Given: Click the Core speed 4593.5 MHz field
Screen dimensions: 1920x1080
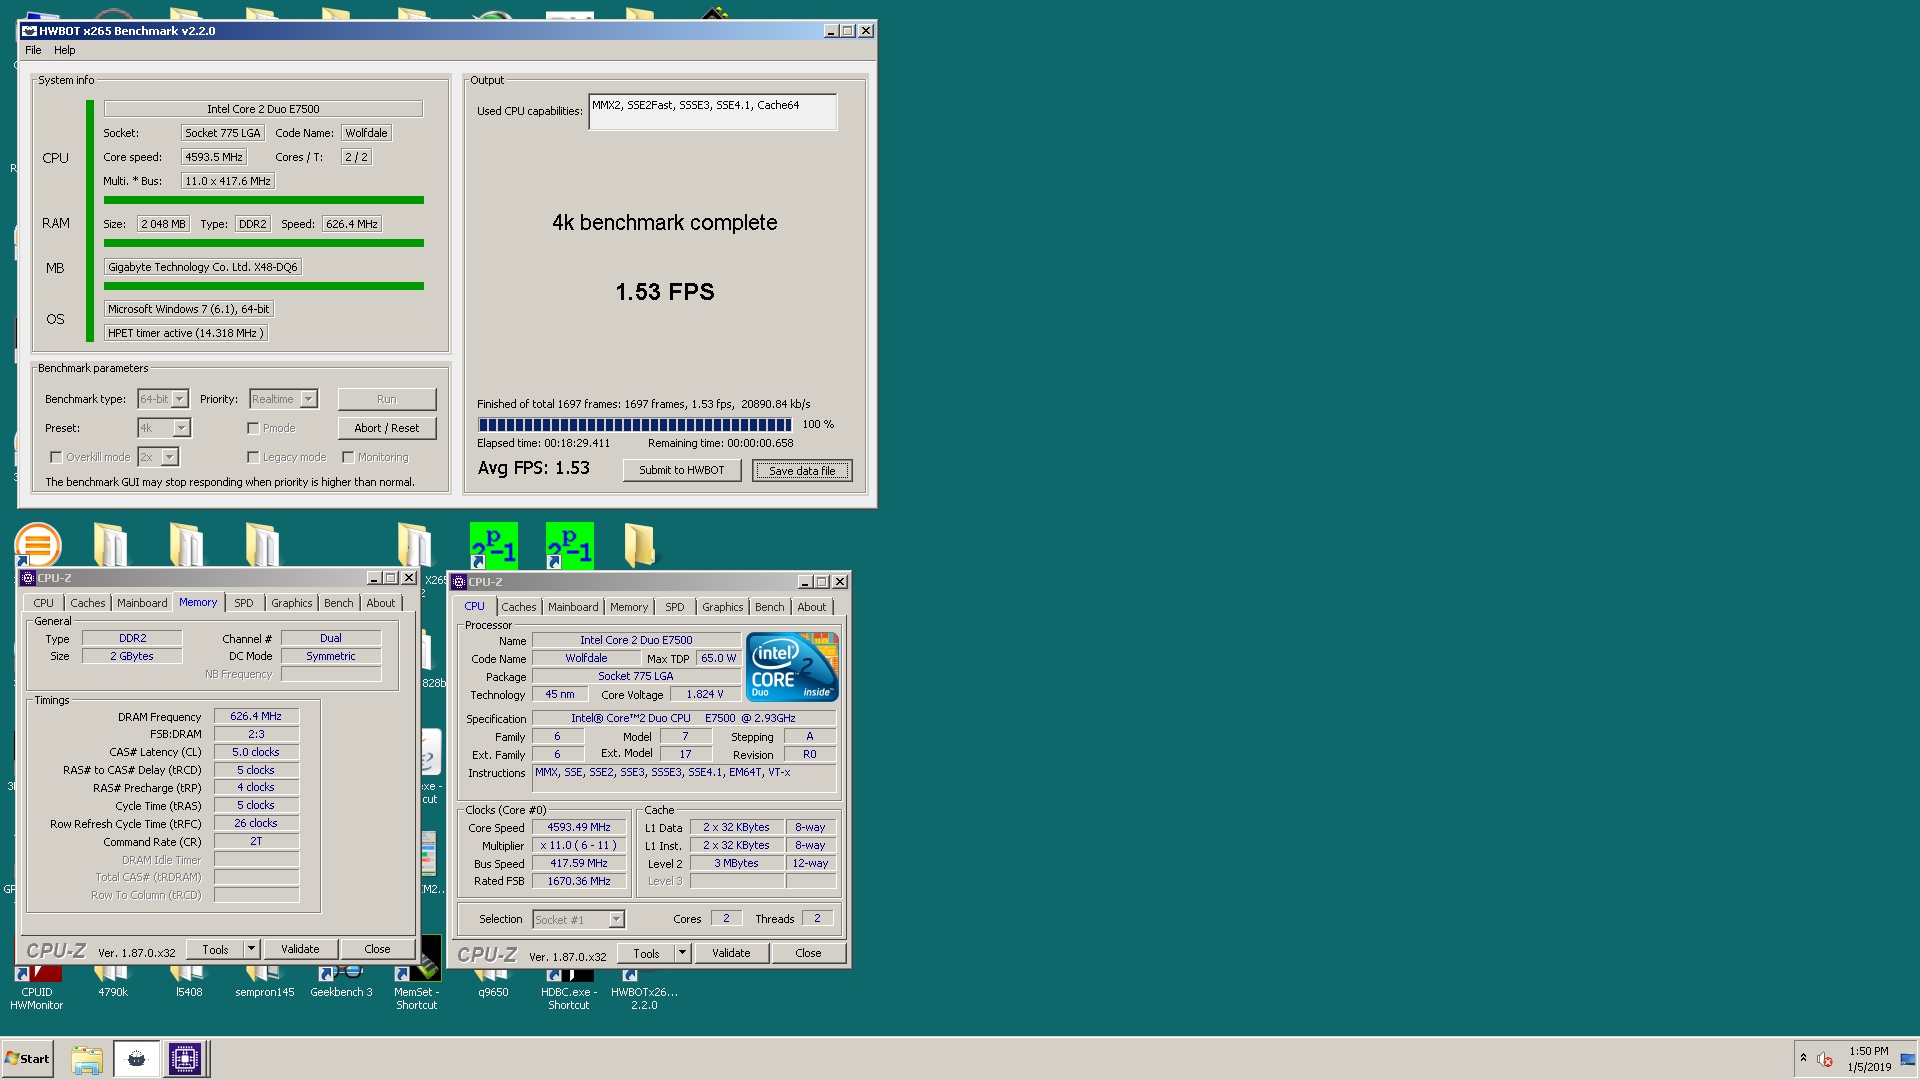Looking at the screenshot, I should click(214, 157).
